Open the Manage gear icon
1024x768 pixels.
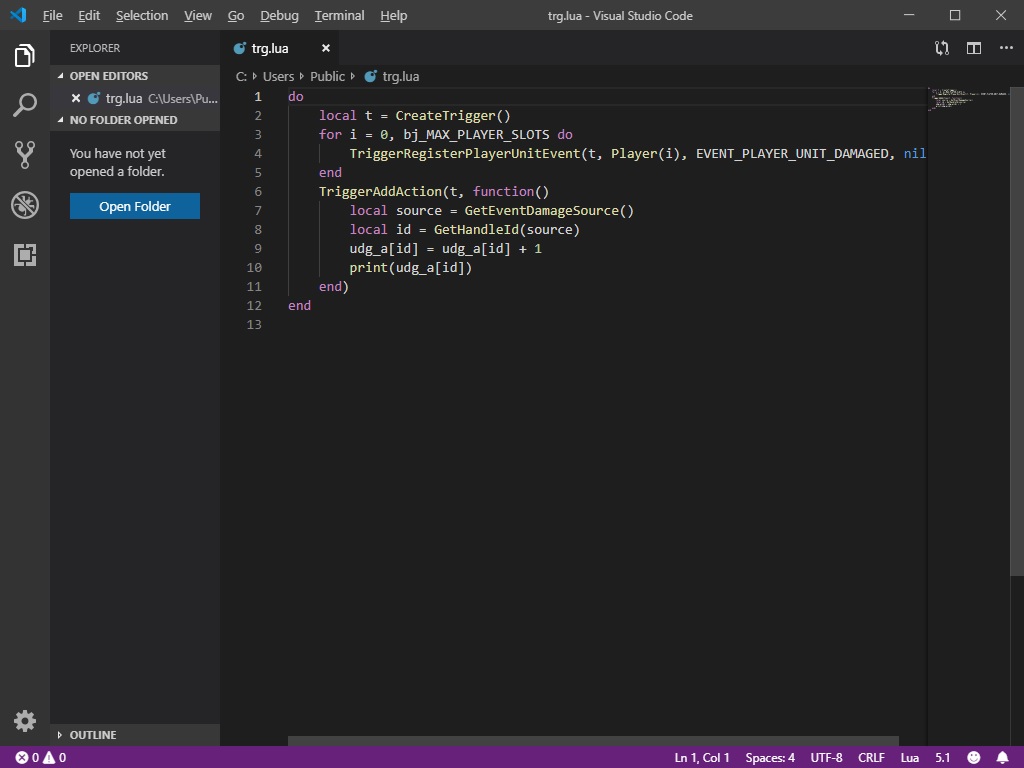[x=25, y=720]
